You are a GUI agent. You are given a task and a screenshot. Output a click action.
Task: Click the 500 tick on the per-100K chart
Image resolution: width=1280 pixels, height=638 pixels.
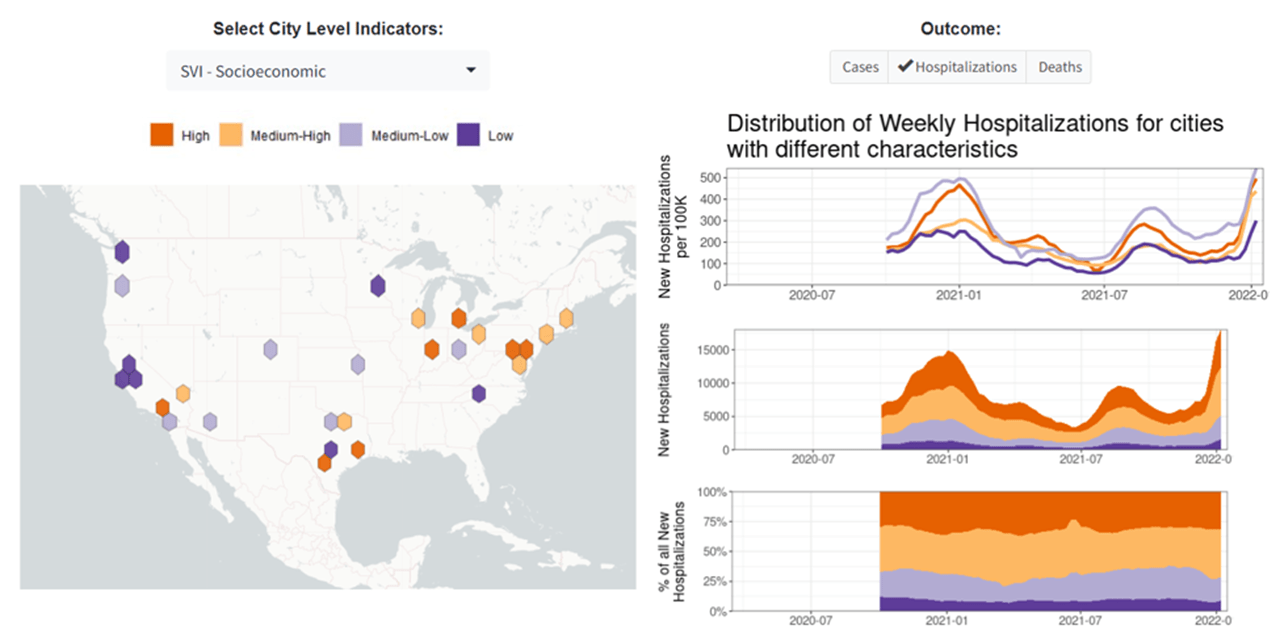[x=710, y=178]
